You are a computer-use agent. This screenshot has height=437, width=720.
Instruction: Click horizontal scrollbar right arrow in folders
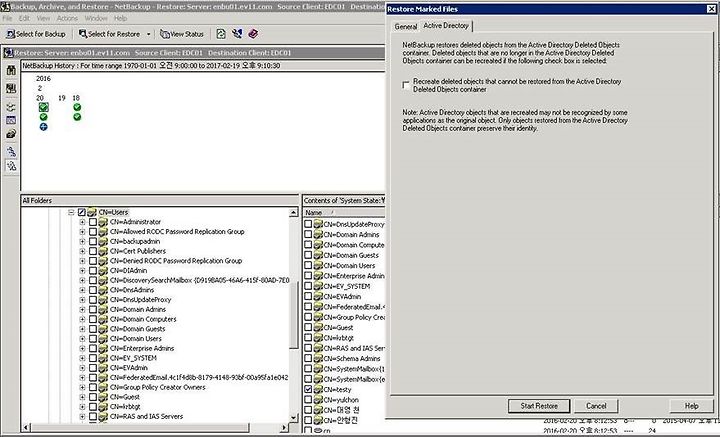click(284, 427)
